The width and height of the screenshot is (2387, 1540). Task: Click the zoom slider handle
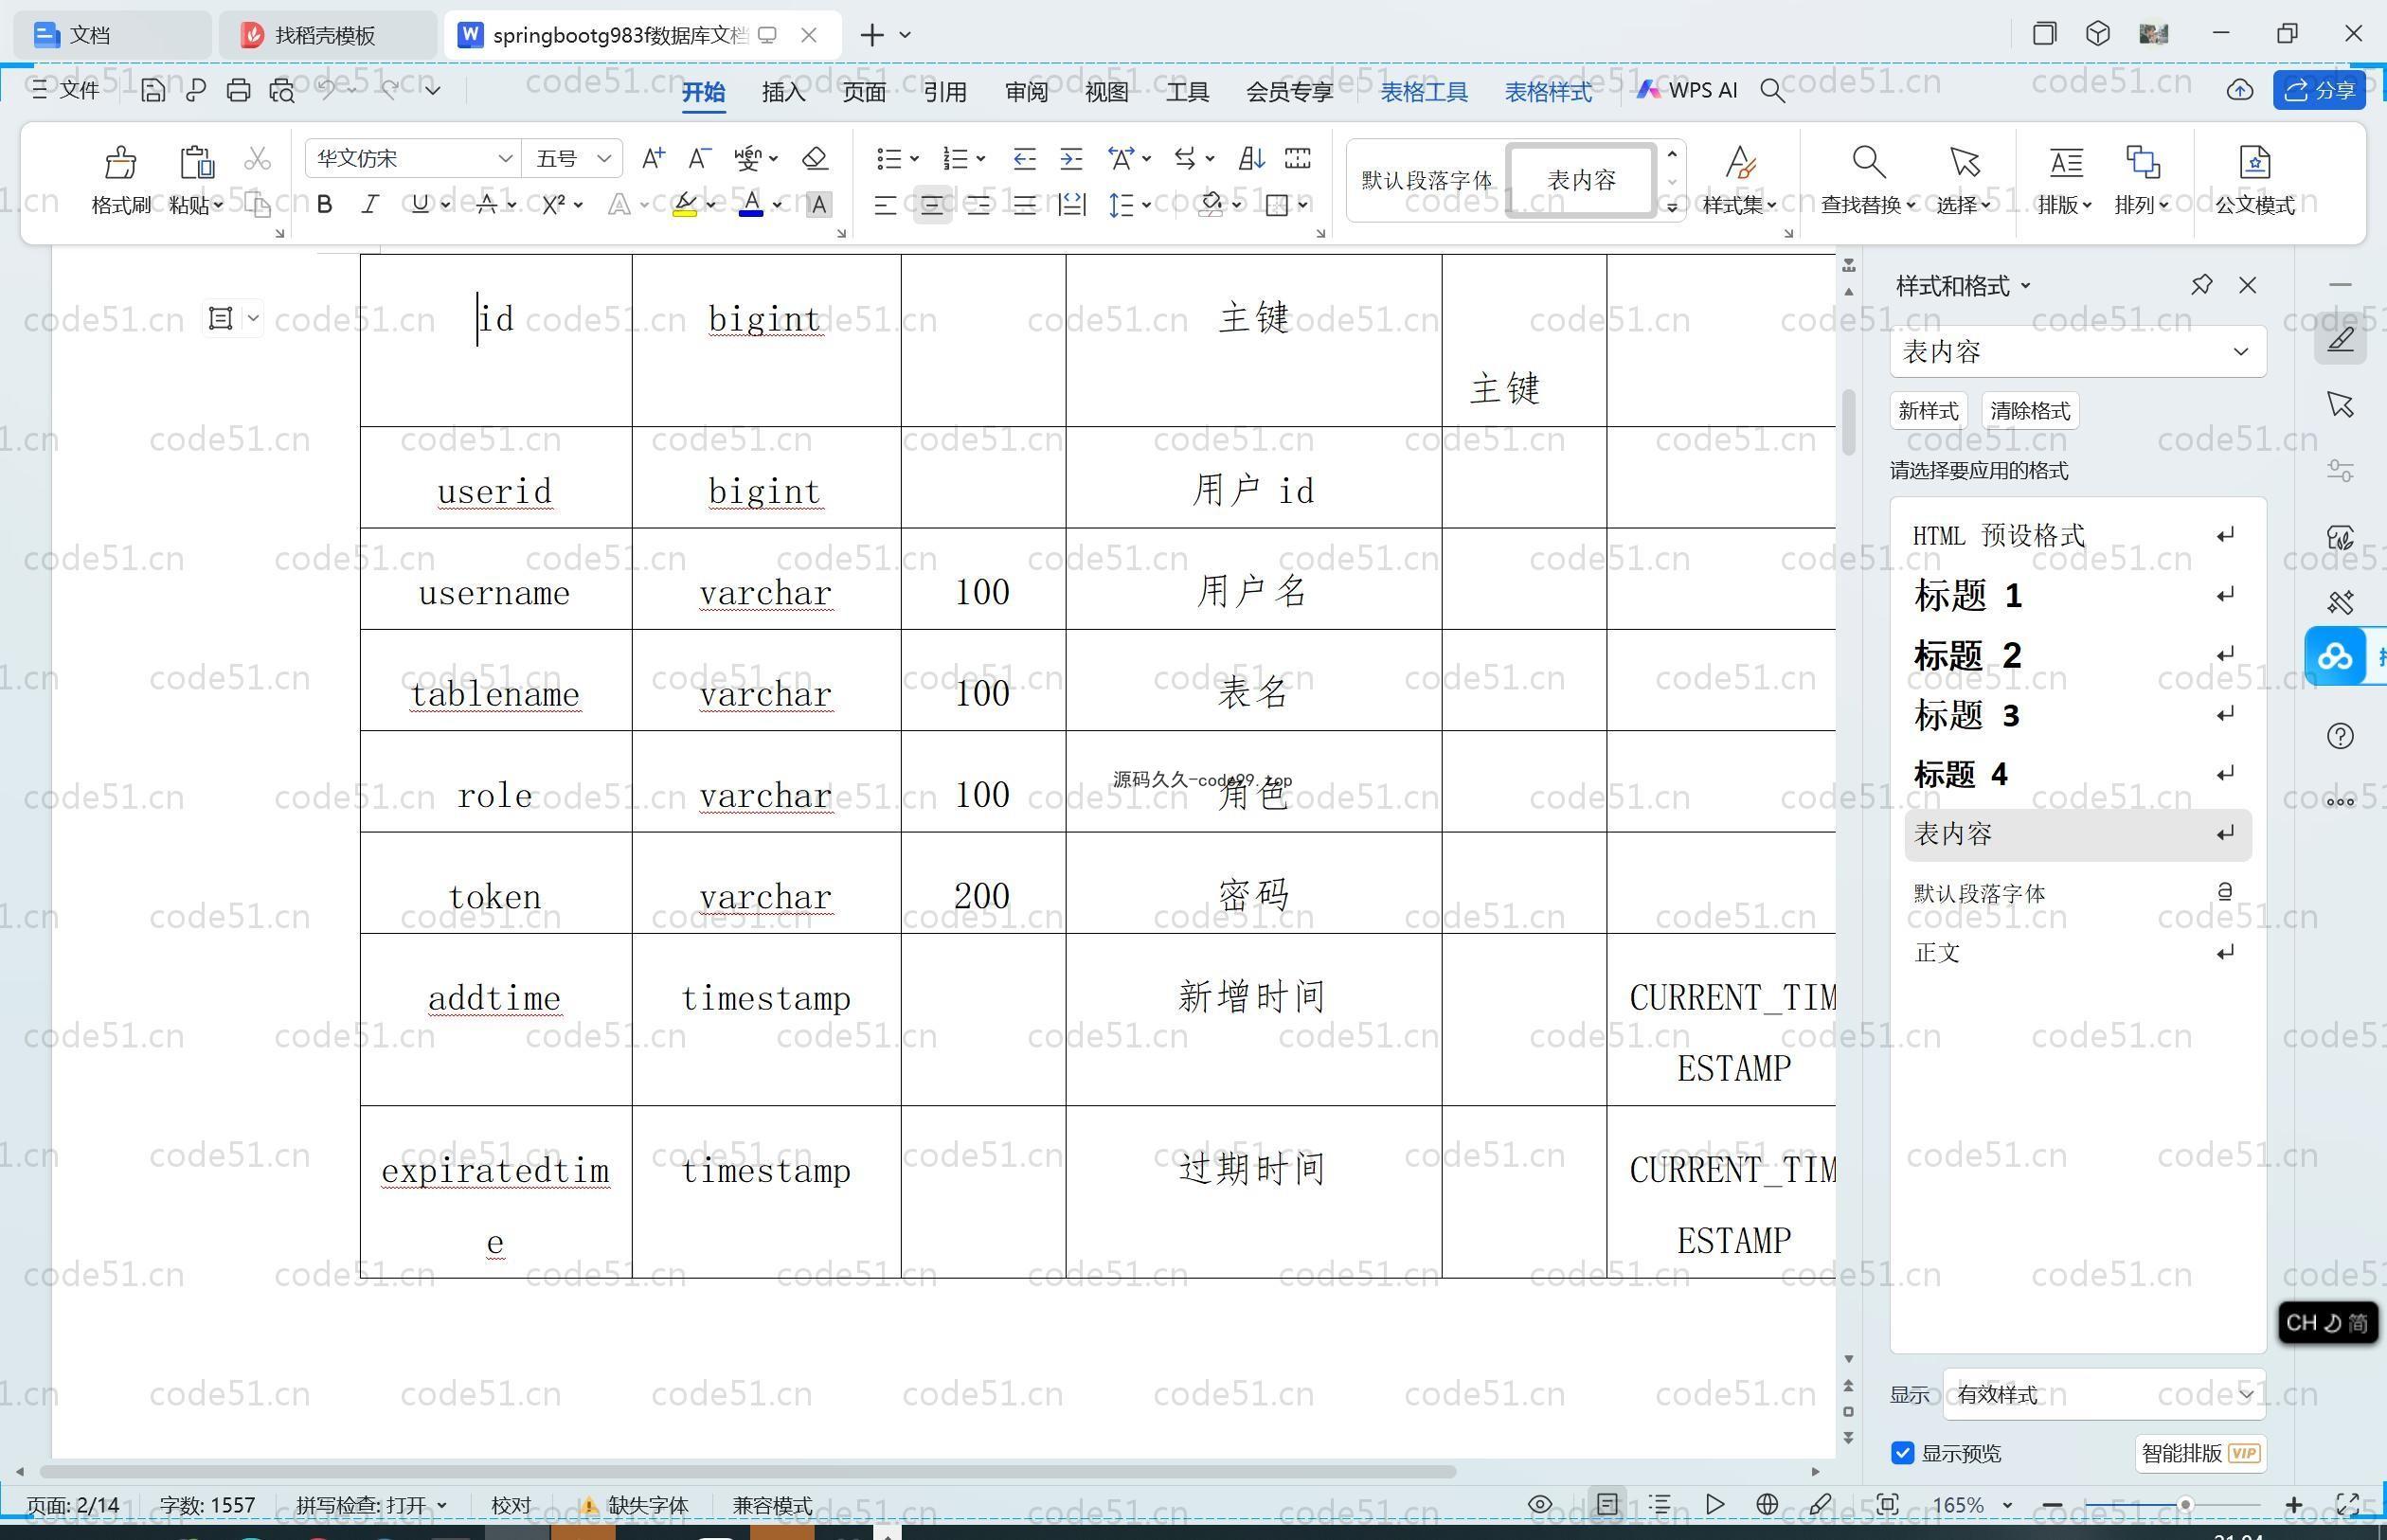pyautogui.click(x=2185, y=1505)
